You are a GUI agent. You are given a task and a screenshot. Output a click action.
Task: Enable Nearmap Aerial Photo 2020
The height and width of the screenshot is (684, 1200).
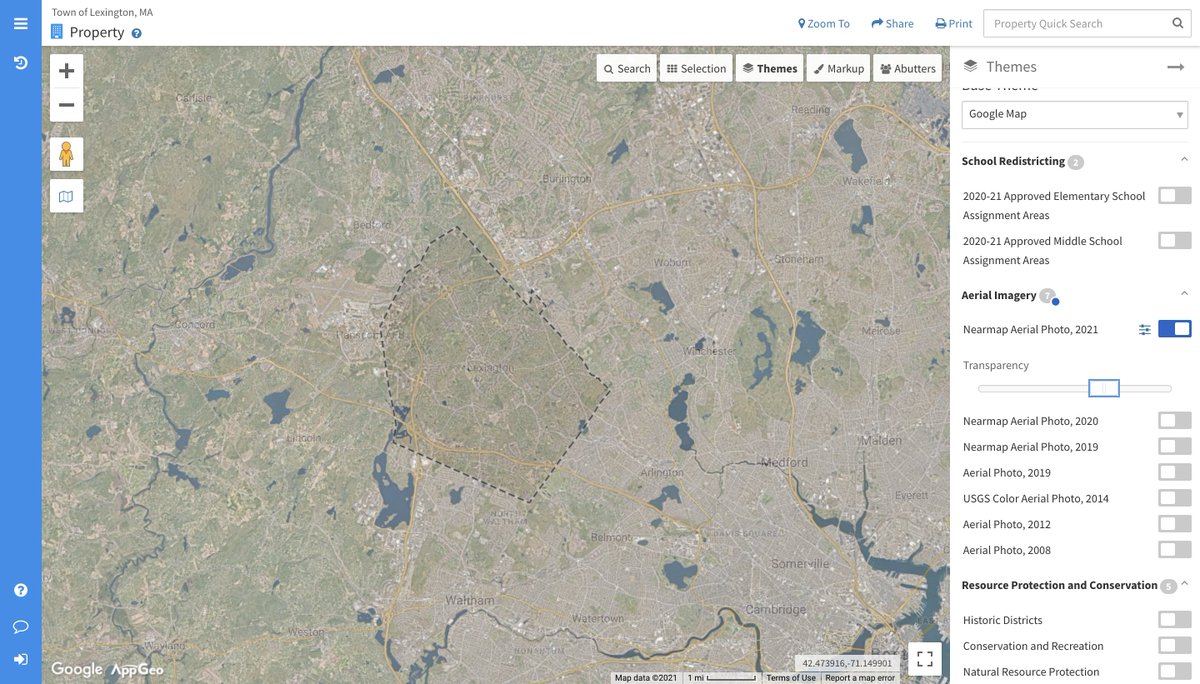(x=1175, y=421)
